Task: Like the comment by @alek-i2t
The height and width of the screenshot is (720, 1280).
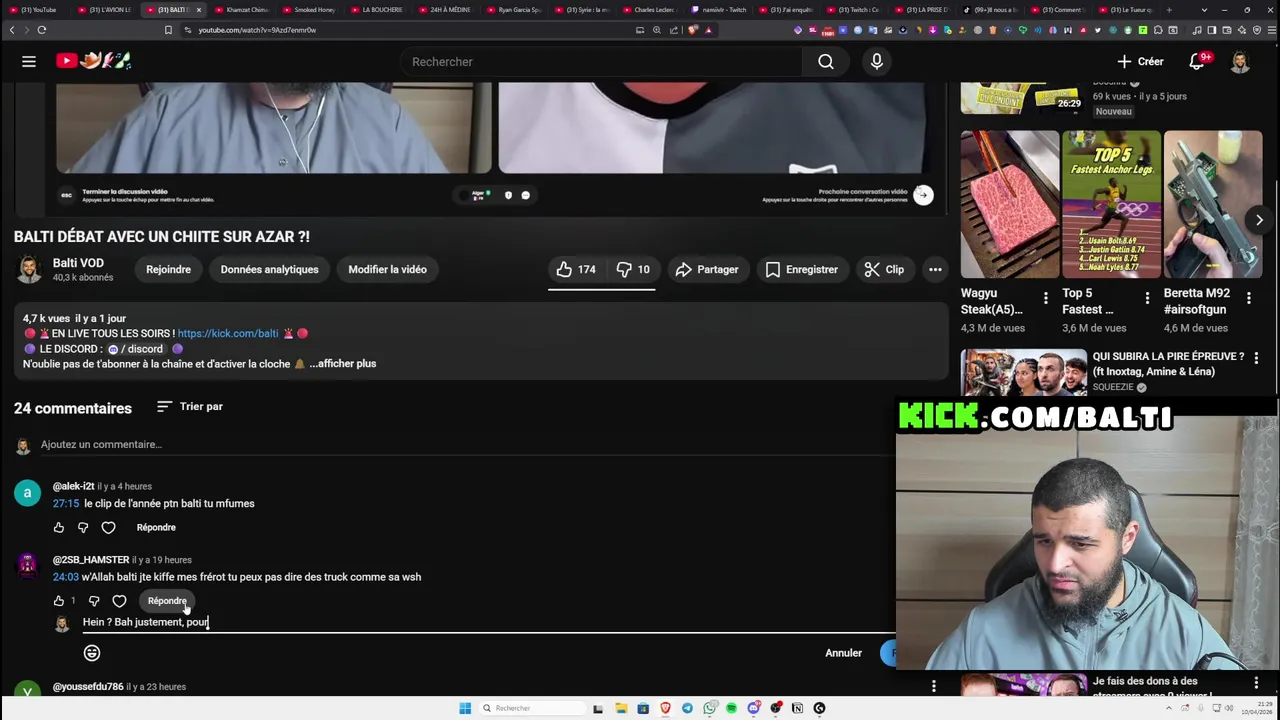Action: (x=59, y=528)
